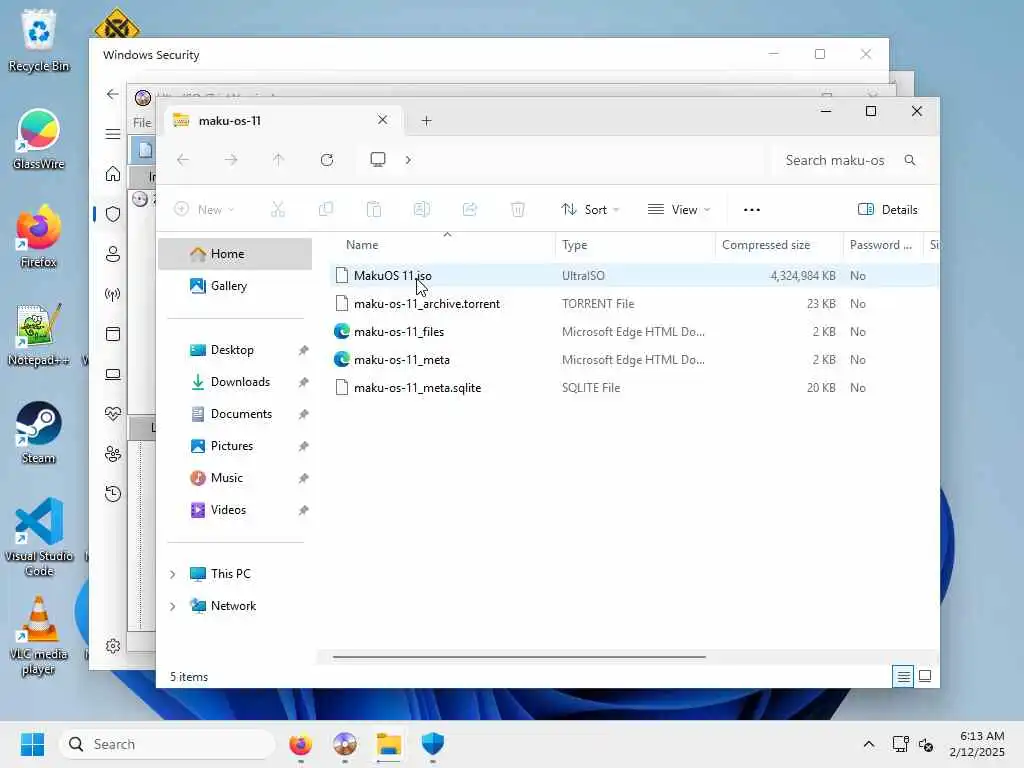Add a new File Explorer tab
Screen dimensions: 1024x768
[x=426, y=120]
